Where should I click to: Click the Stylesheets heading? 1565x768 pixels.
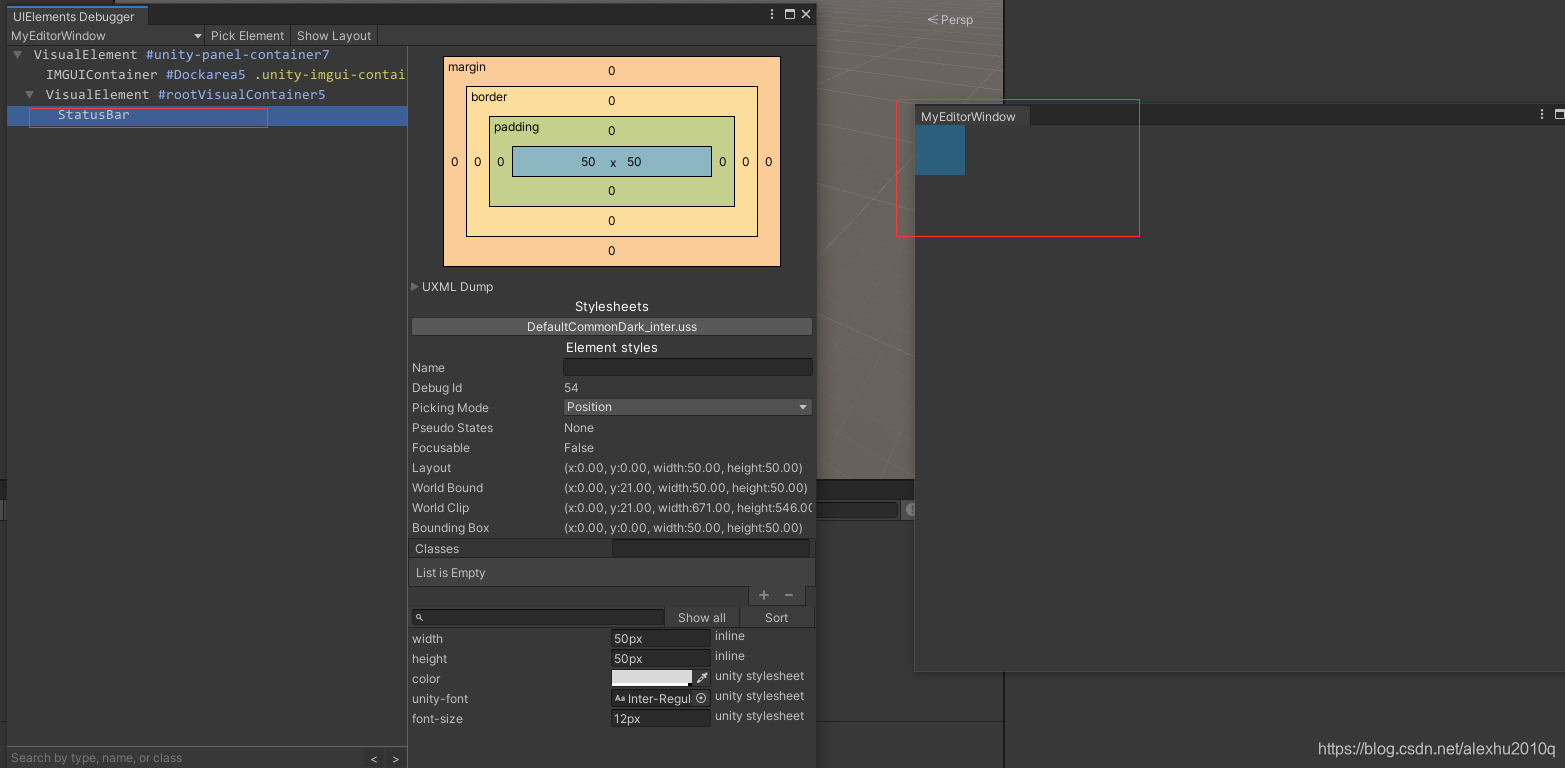[612, 307]
